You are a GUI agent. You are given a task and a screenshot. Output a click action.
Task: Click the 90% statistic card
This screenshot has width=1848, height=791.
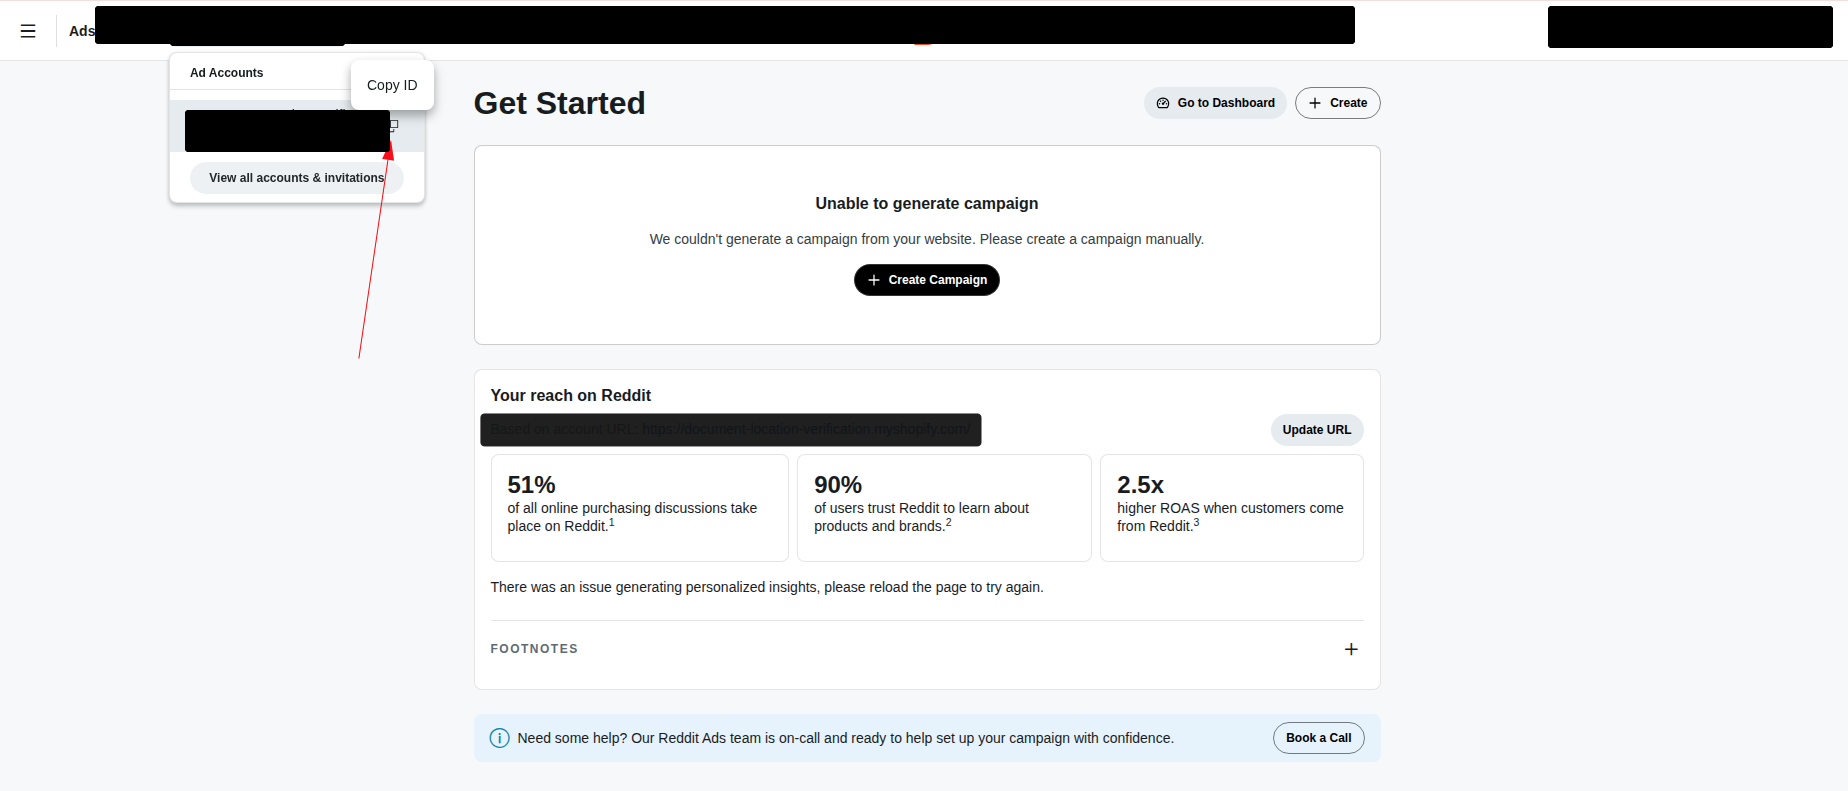944,508
